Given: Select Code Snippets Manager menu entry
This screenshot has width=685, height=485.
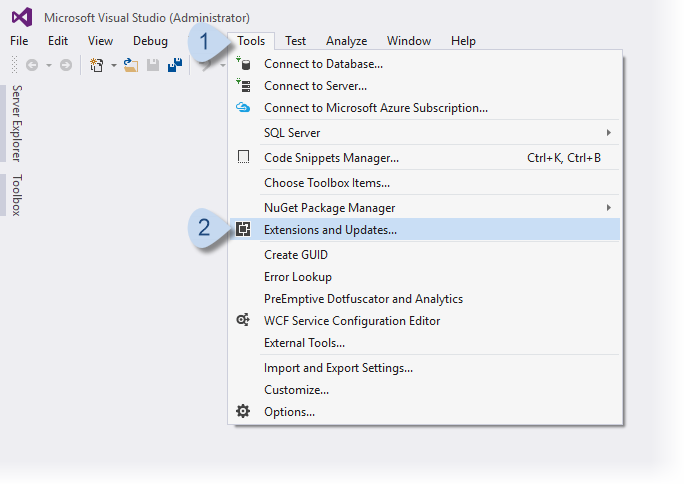Looking at the screenshot, I should pyautogui.click(x=331, y=158).
